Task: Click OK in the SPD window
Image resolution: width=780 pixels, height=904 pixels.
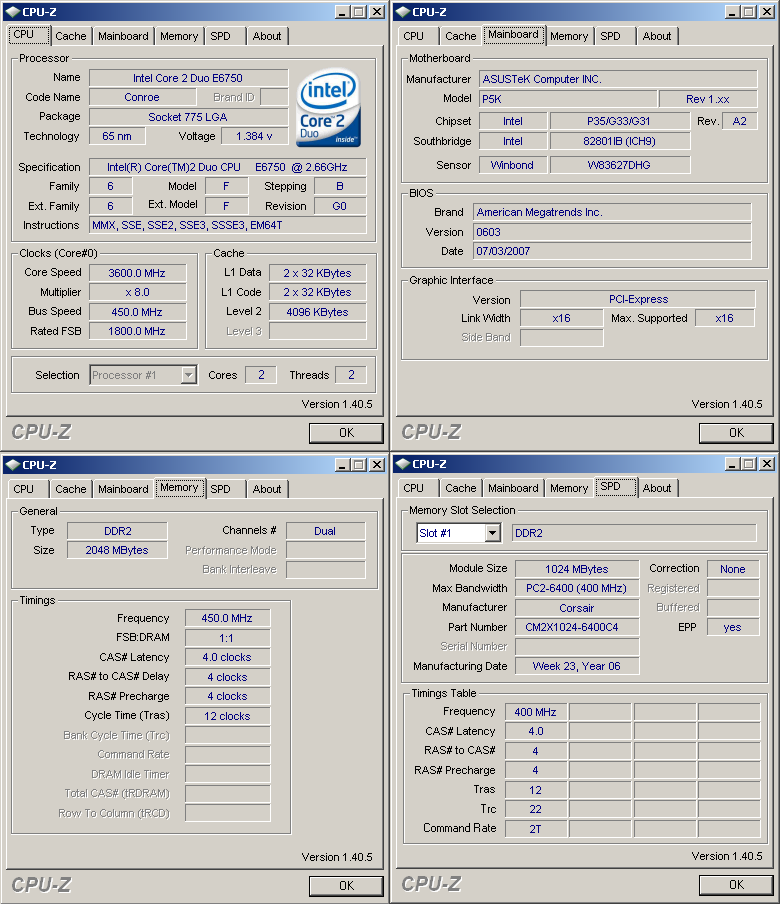Action: pyautogui.click(x=736, y=884)
